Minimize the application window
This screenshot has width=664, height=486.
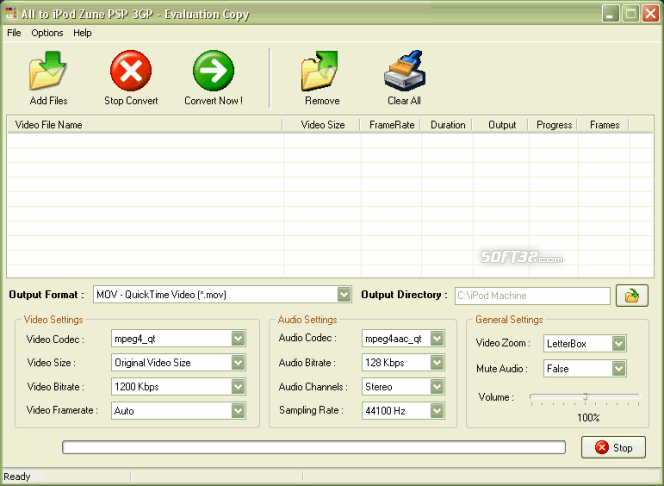pos(610,13)
